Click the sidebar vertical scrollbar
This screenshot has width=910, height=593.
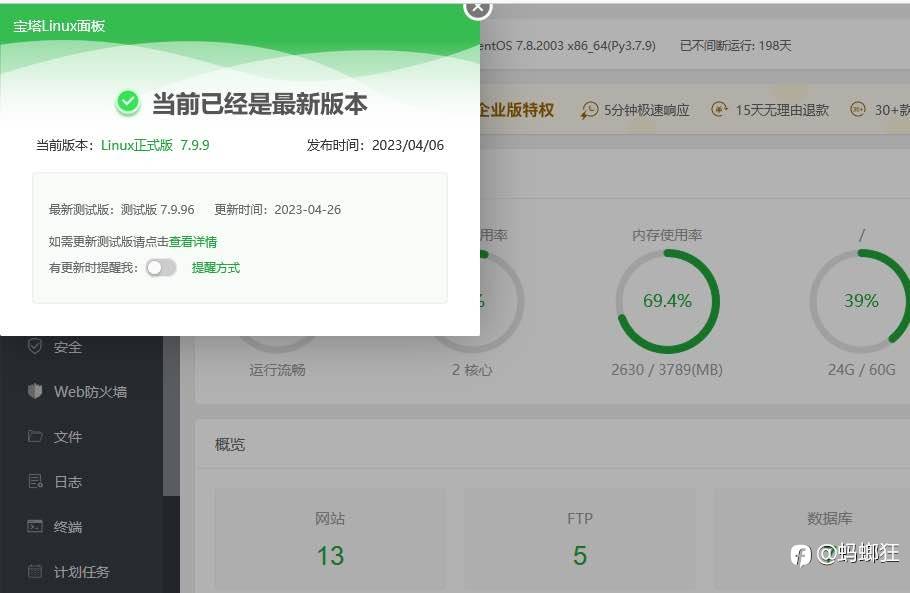coord(171,415)
